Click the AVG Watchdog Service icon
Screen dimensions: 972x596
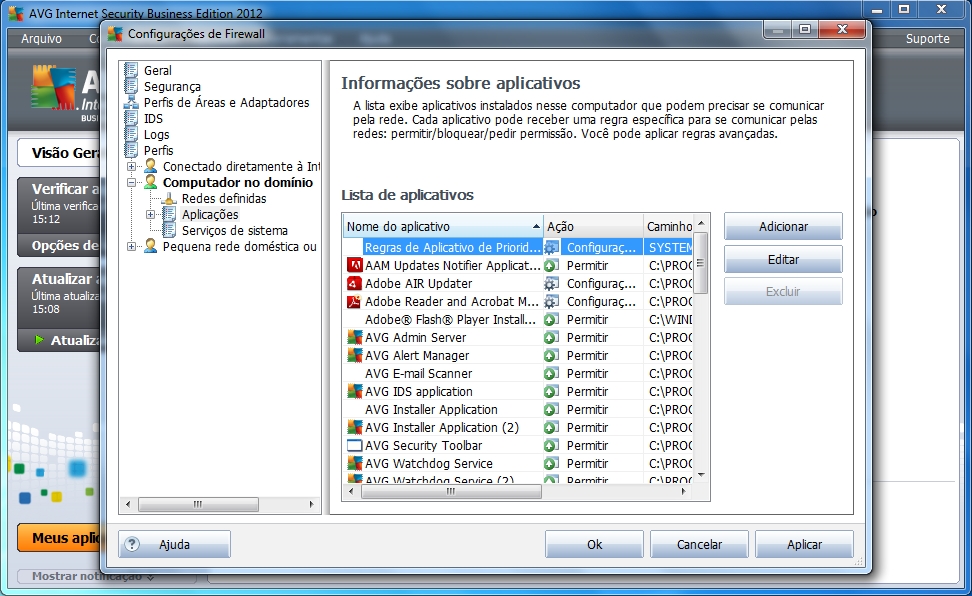[x=355, y=463]
